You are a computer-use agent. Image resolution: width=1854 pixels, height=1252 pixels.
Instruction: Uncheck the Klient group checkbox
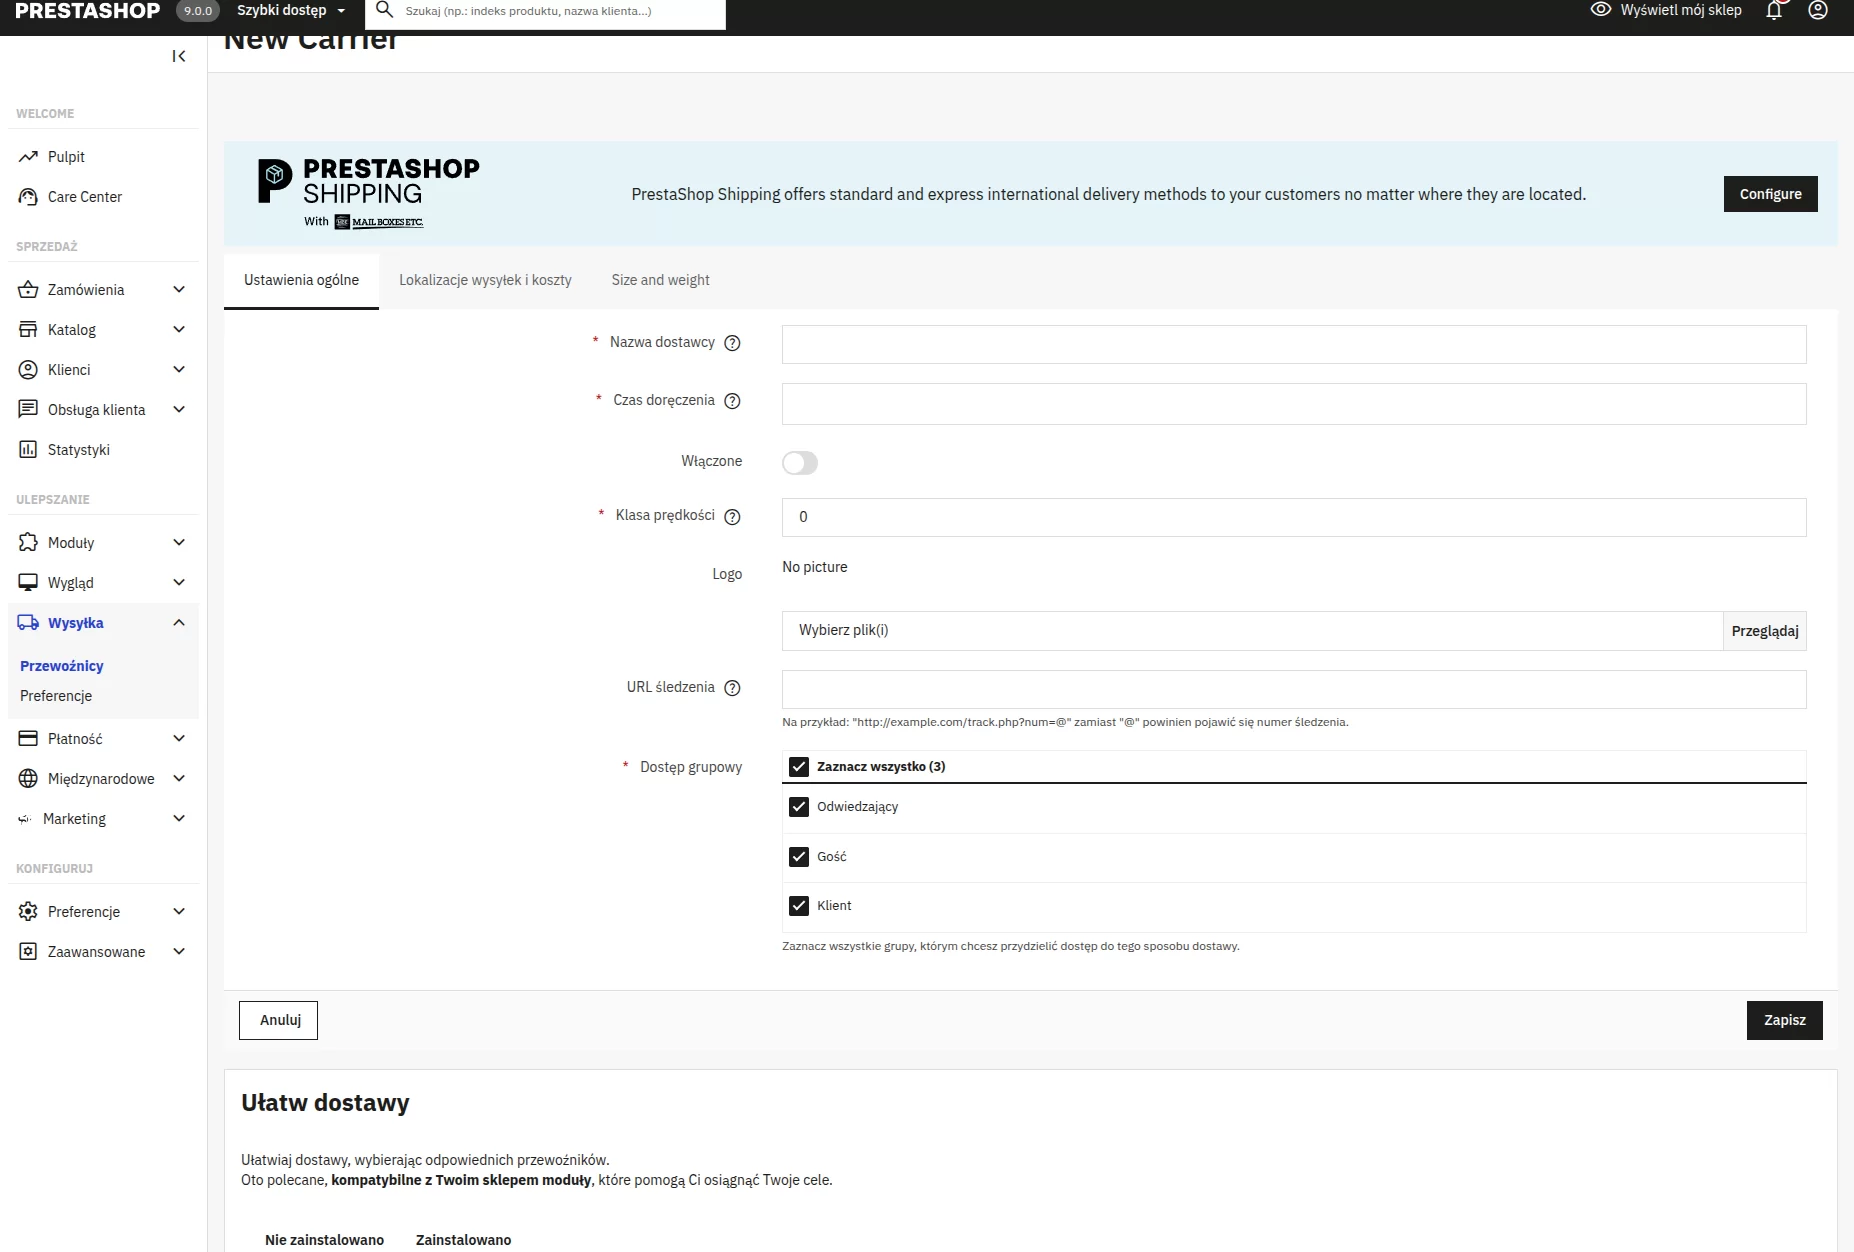[799, 906]
